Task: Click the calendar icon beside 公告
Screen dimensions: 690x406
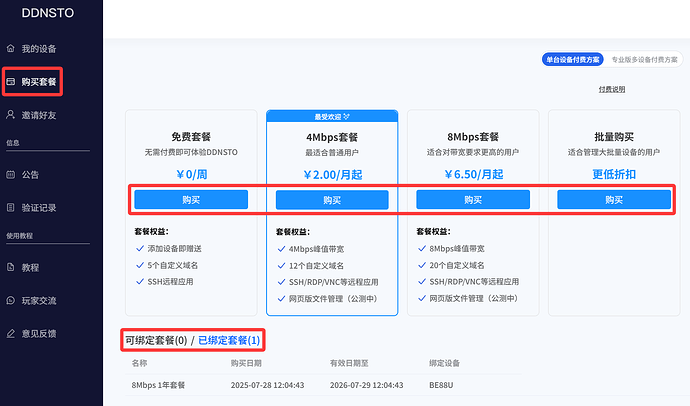Action: [11, 174]
